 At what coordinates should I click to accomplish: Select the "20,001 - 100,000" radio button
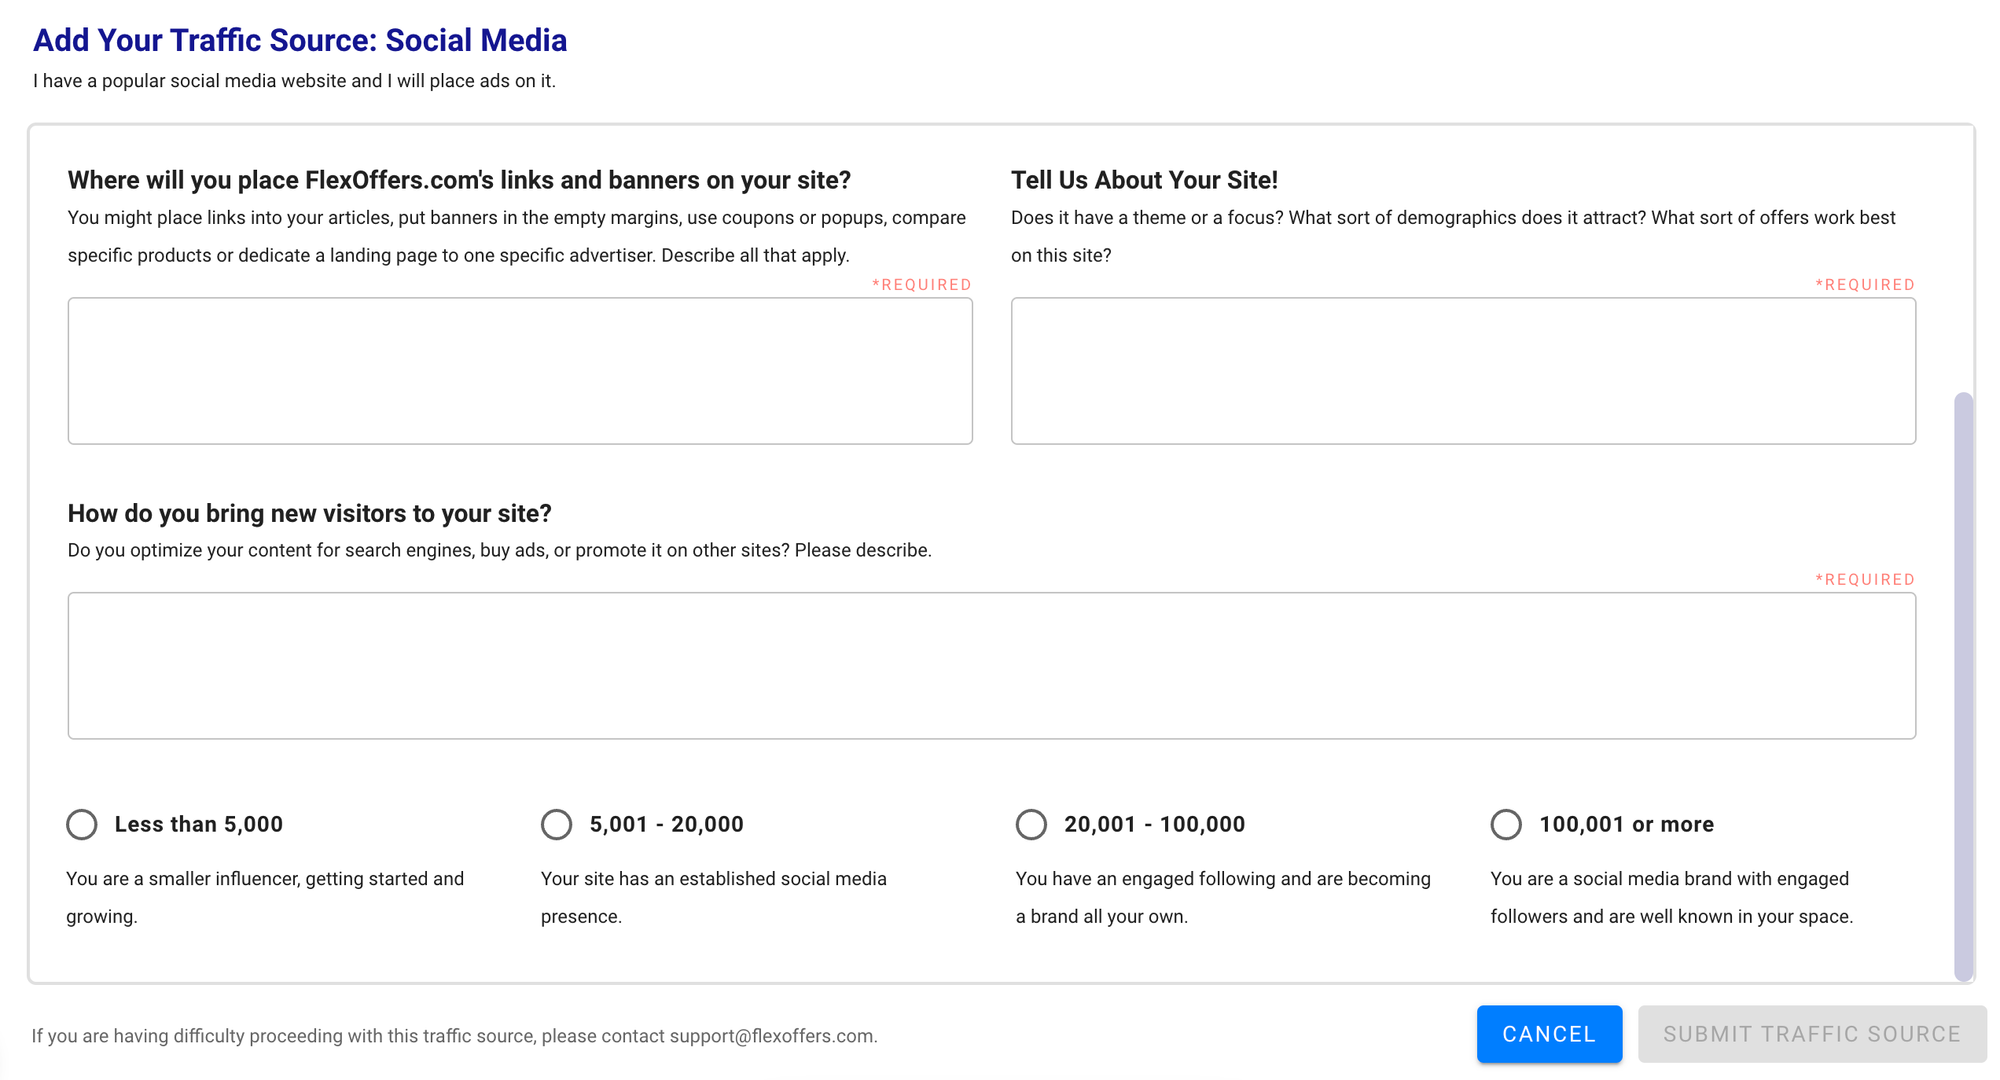pyautogui.click(x=1031, y=824)
